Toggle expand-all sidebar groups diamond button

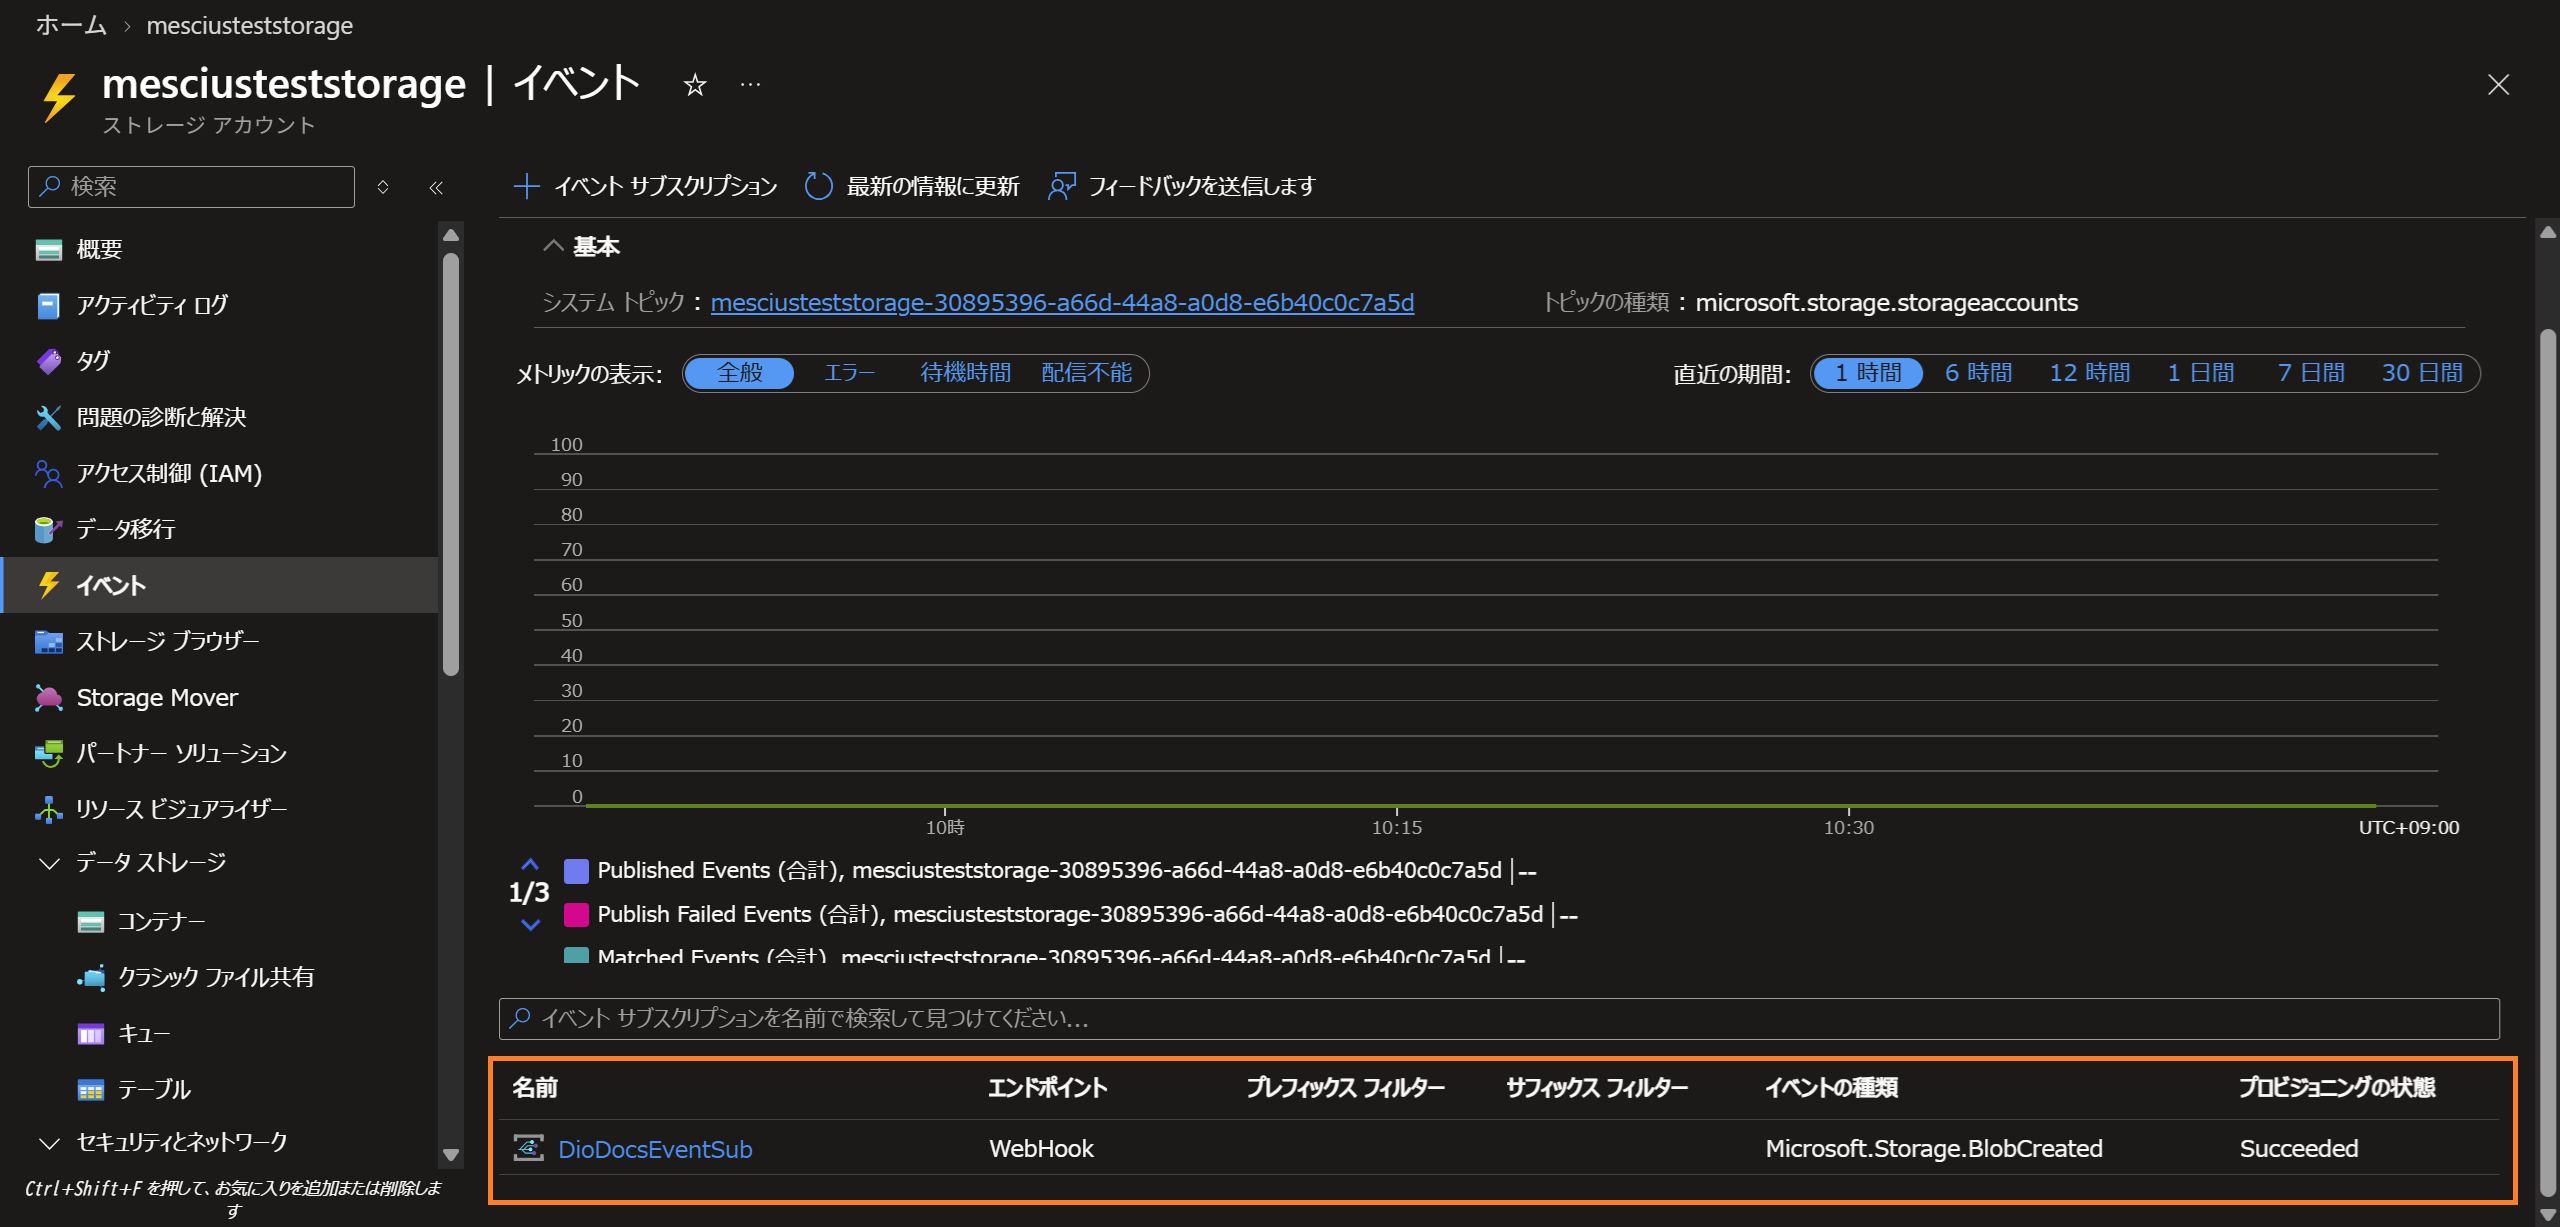click(x=383, y=187)
